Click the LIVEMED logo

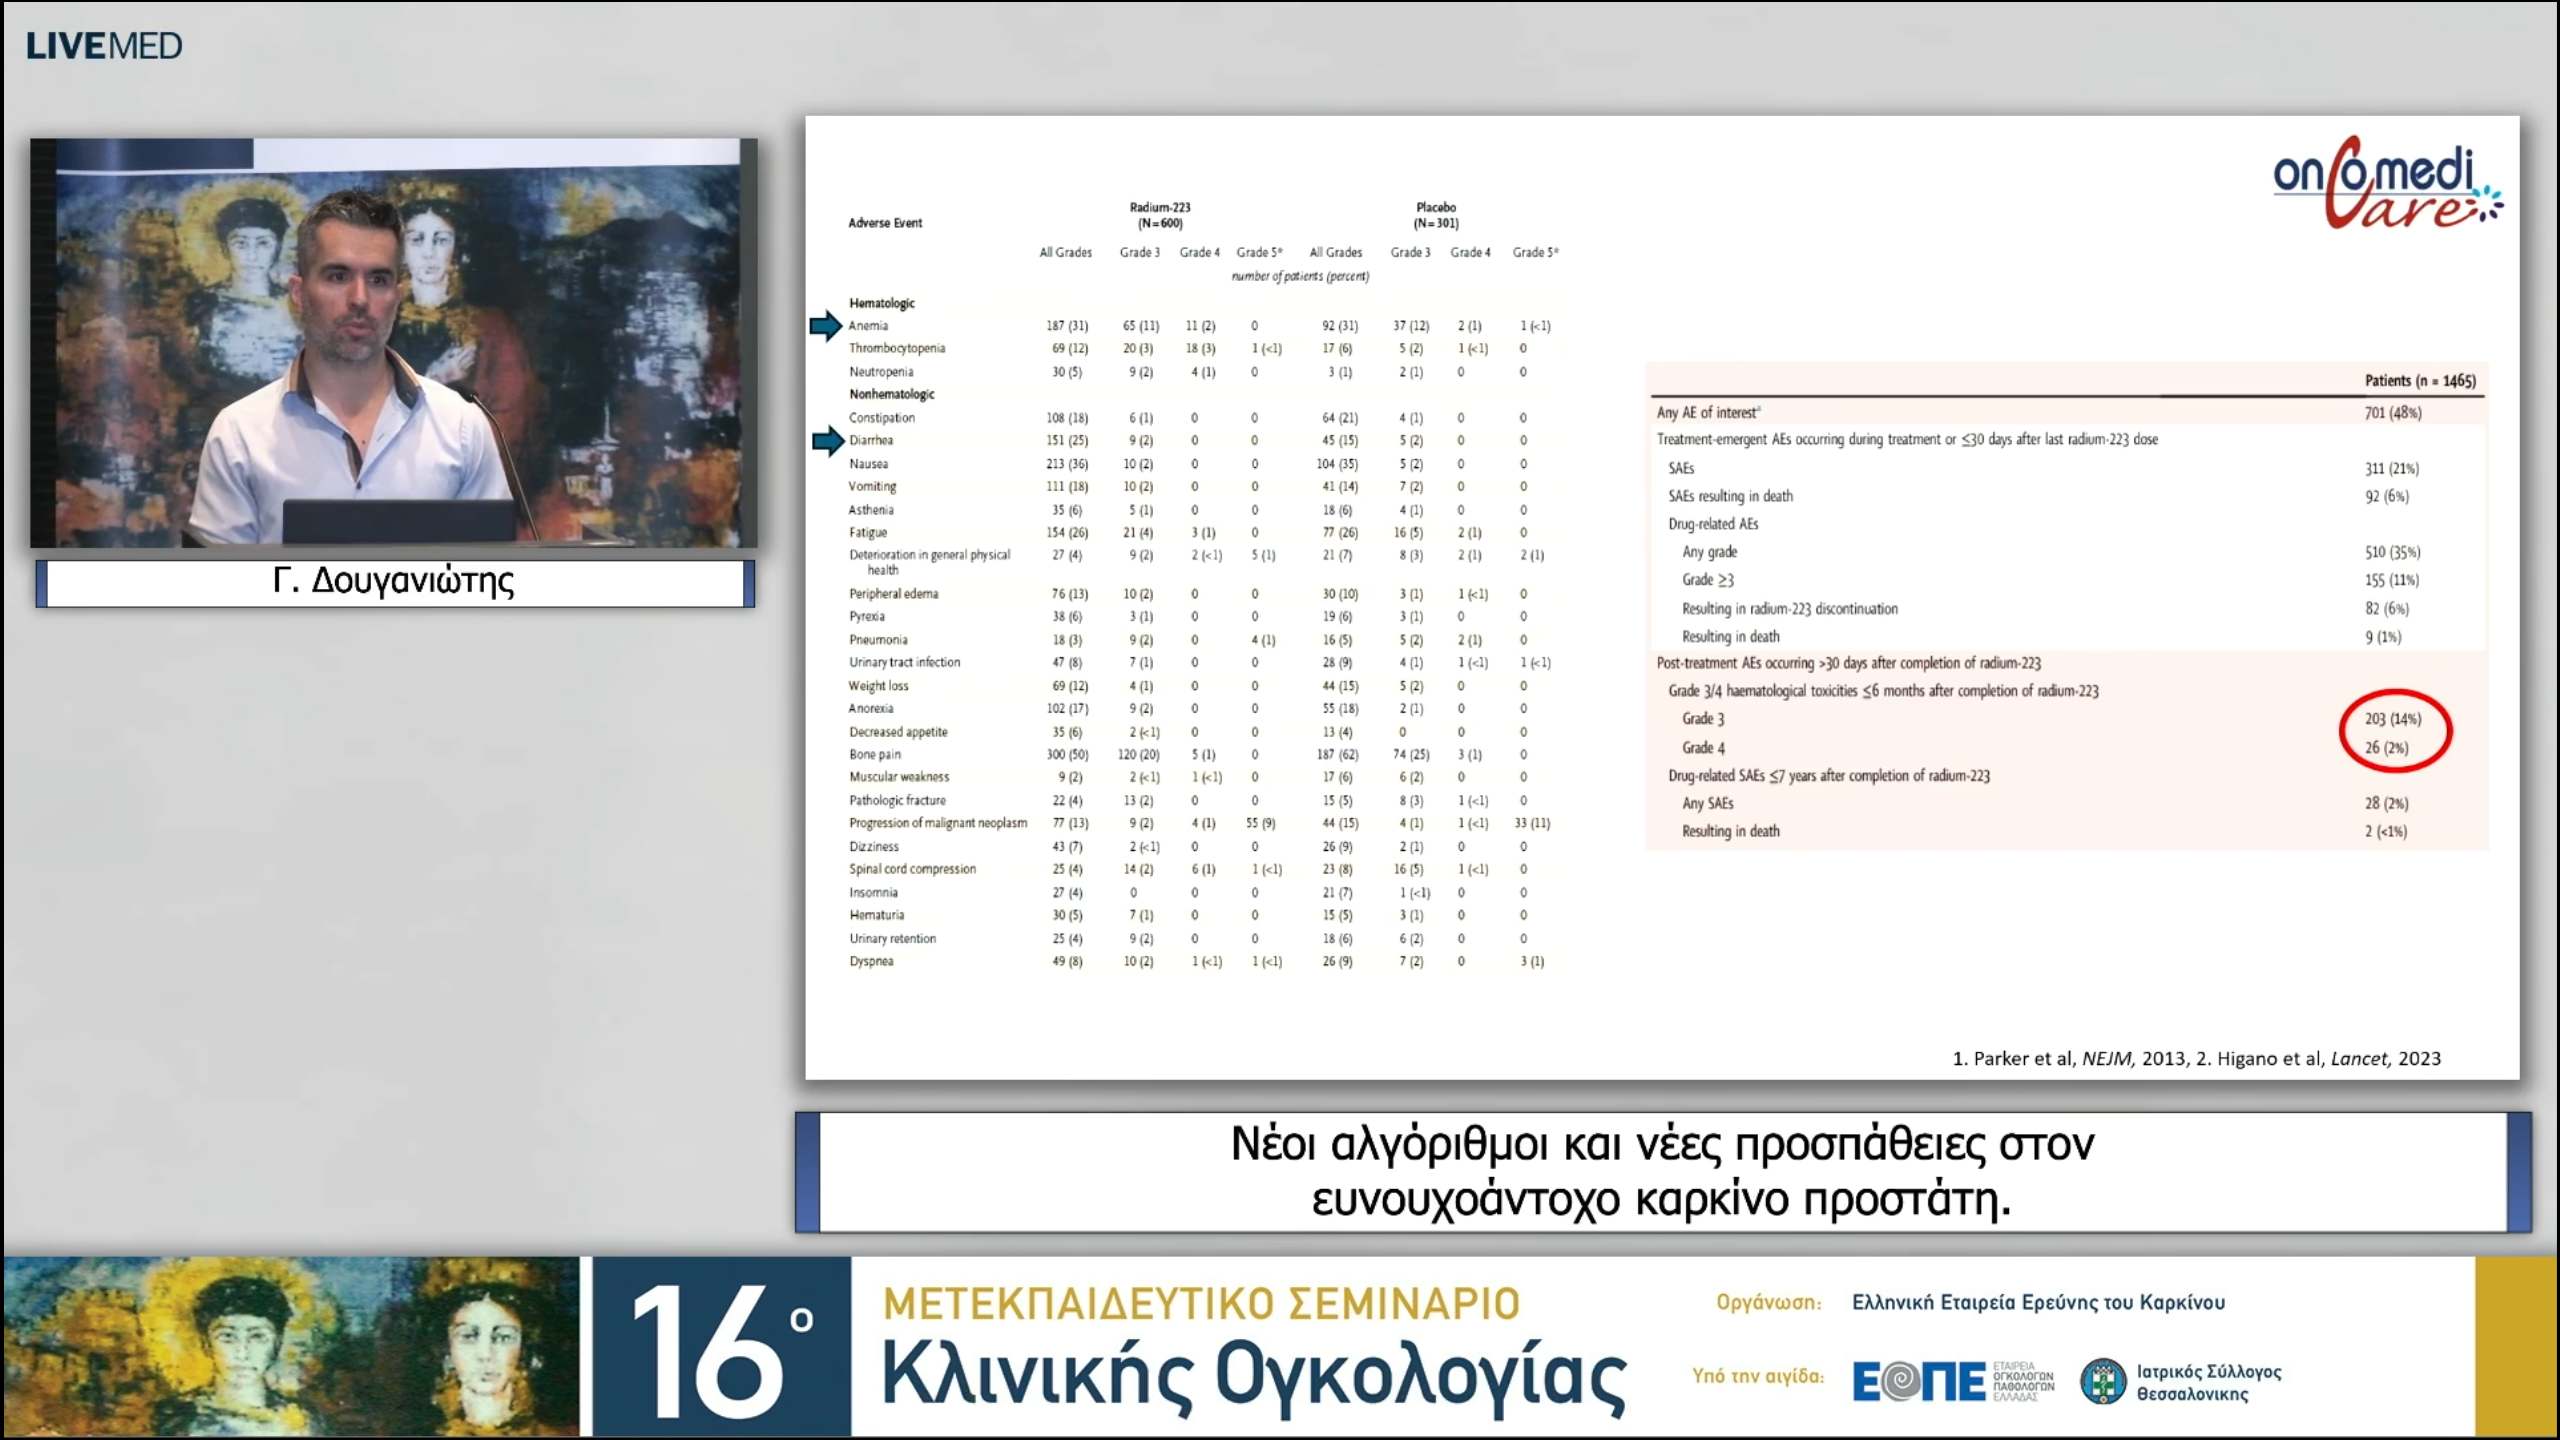[105, 44]
